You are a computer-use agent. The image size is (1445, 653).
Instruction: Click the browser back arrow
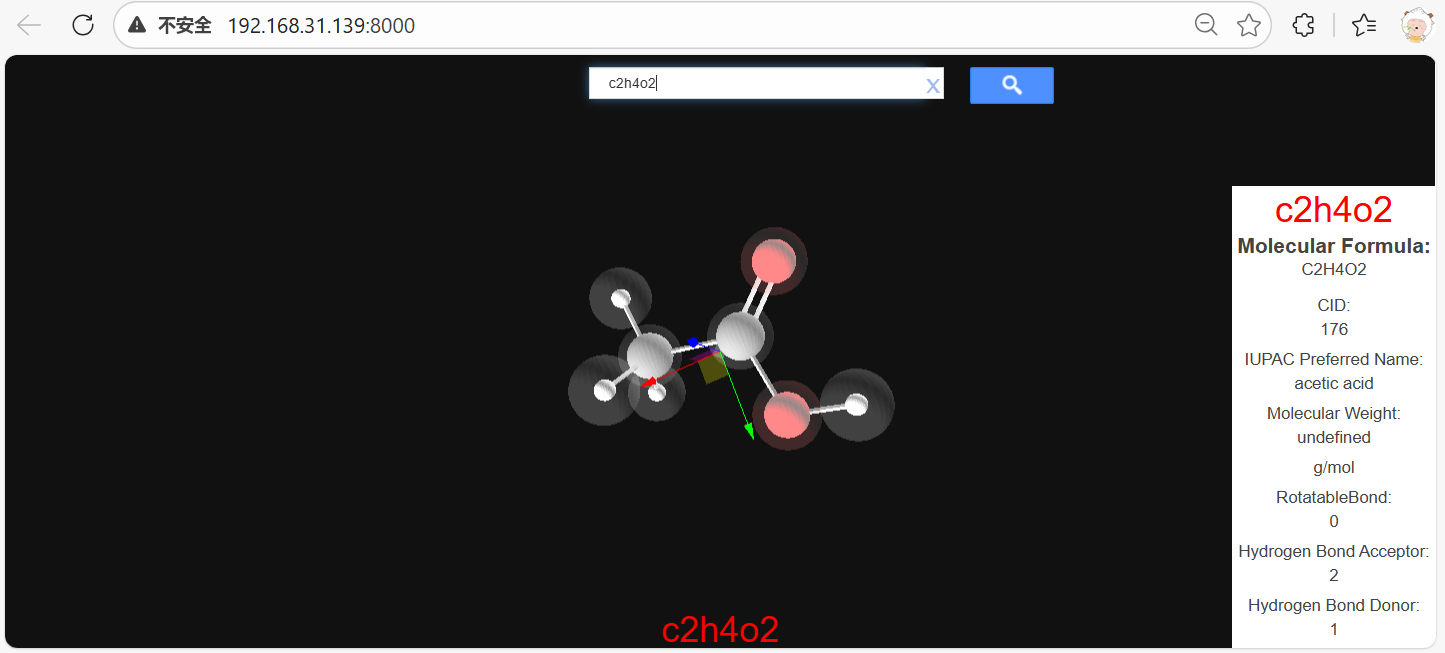[x=29, y=26]
